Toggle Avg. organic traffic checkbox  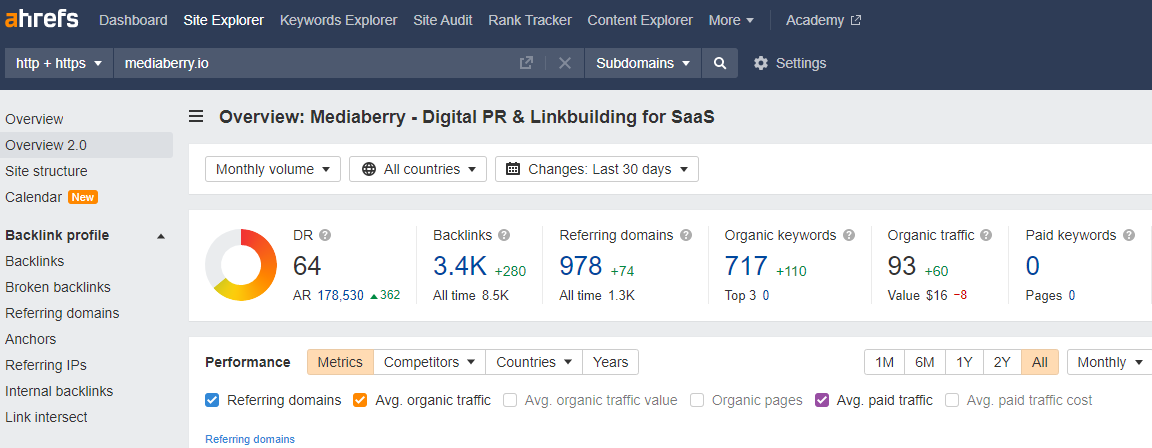[x=360, y=400]
